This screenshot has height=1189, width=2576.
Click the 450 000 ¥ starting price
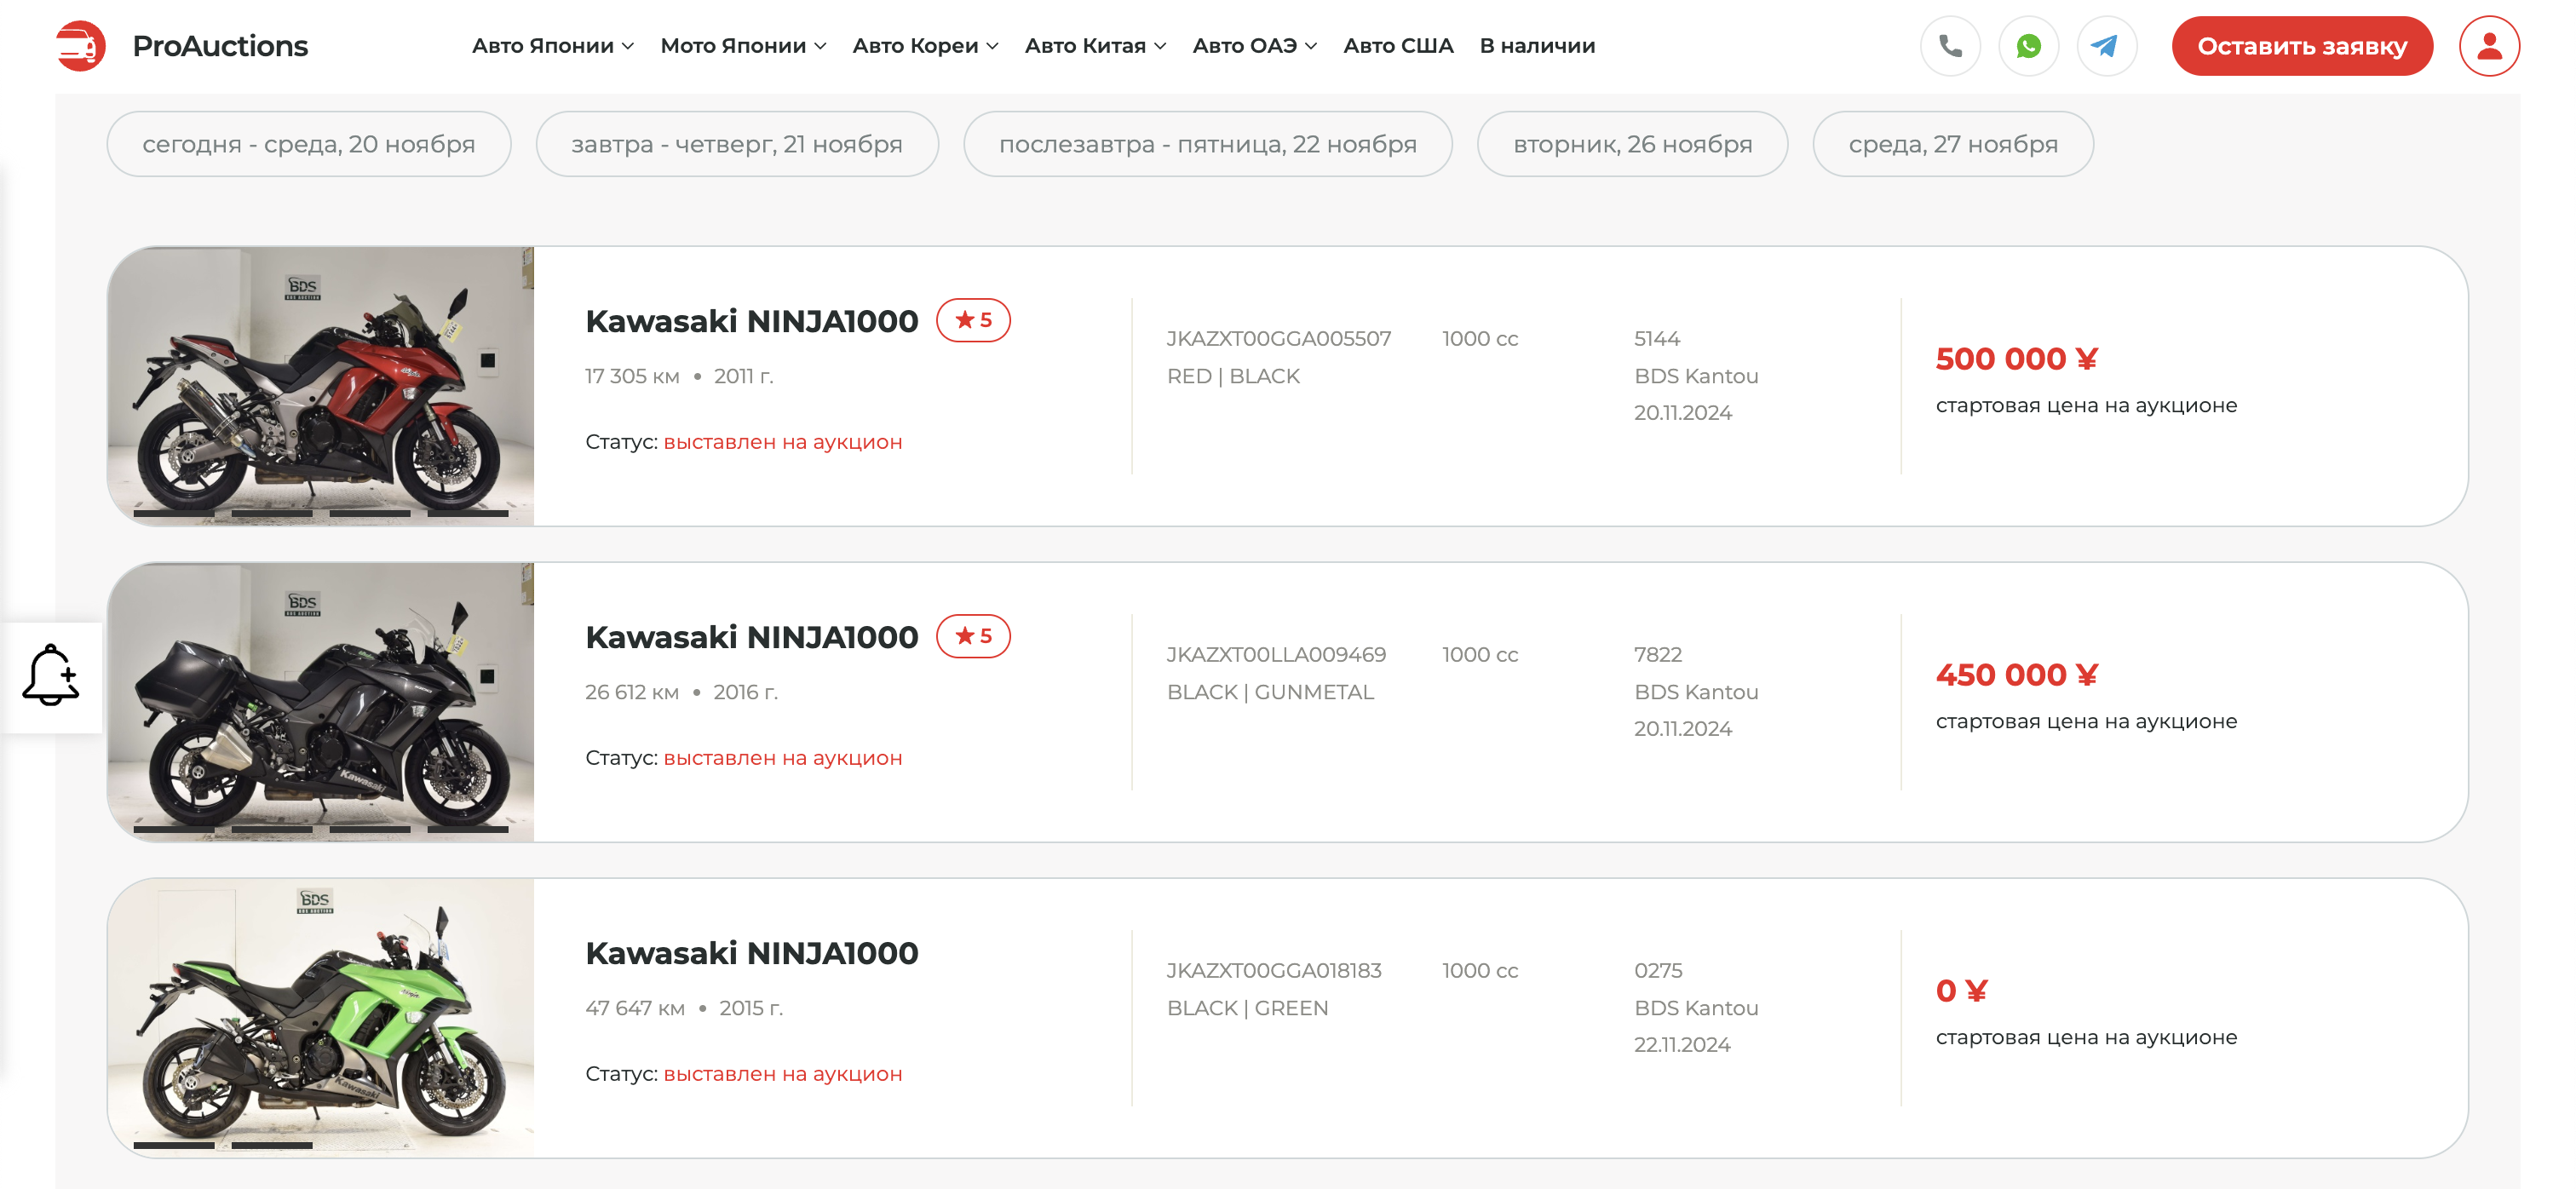tap(2016, 674)
